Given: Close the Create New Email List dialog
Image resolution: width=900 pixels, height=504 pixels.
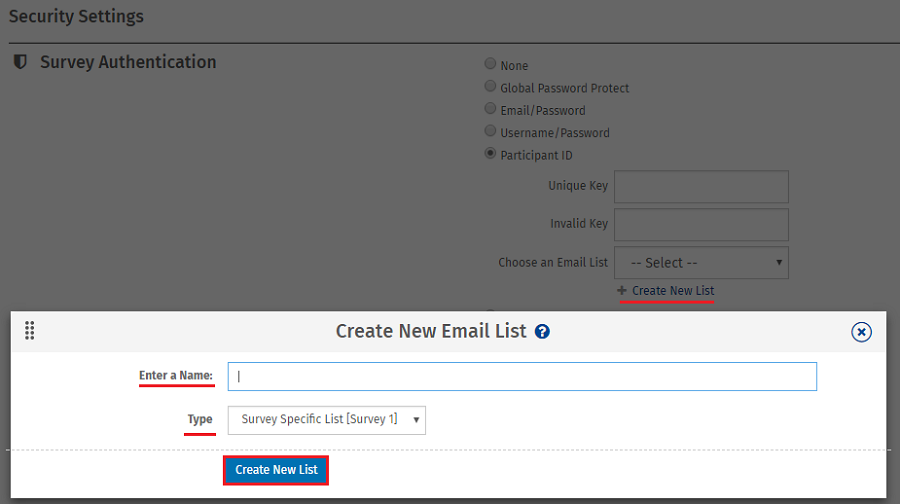Looking at the screenshot, I should pos(861,332).
